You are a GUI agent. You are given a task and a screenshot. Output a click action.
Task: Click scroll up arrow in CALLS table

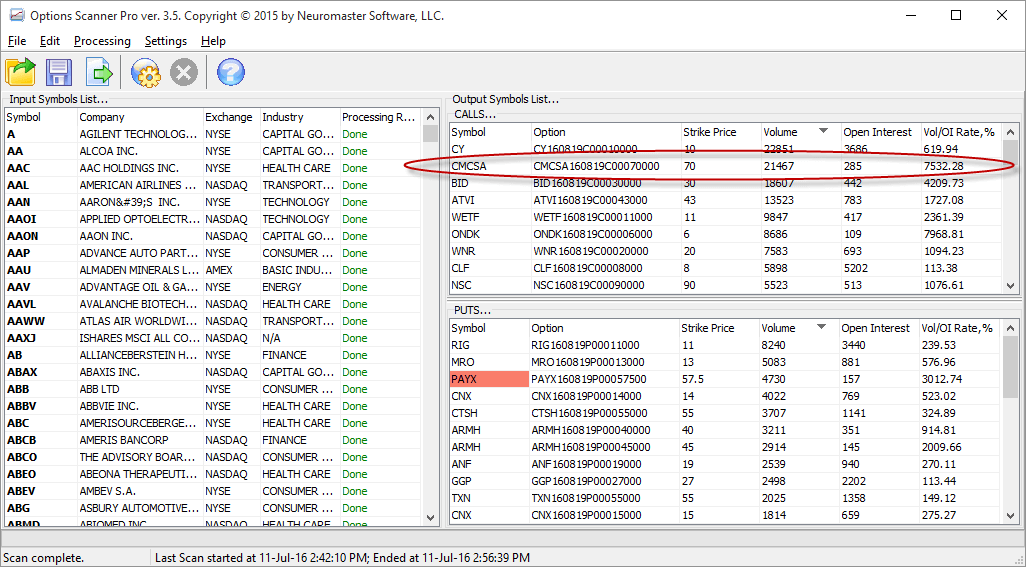click(1011, 131)
